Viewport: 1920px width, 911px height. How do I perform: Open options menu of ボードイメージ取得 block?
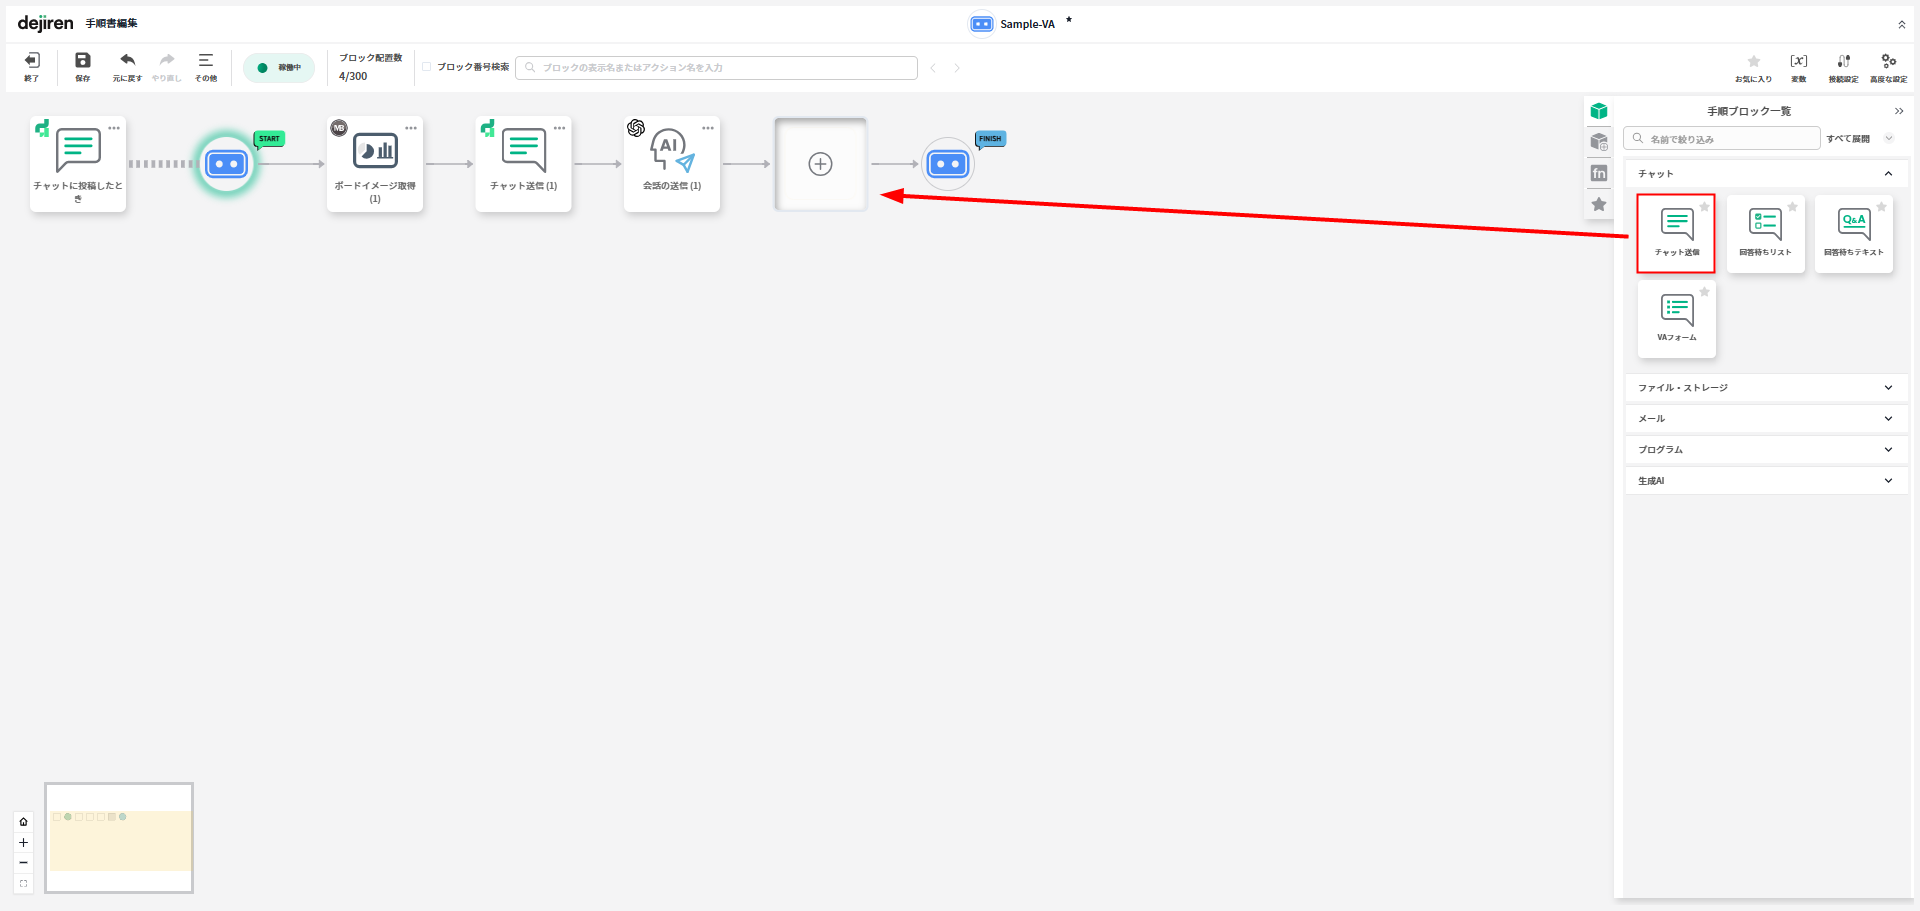[411, 128]
